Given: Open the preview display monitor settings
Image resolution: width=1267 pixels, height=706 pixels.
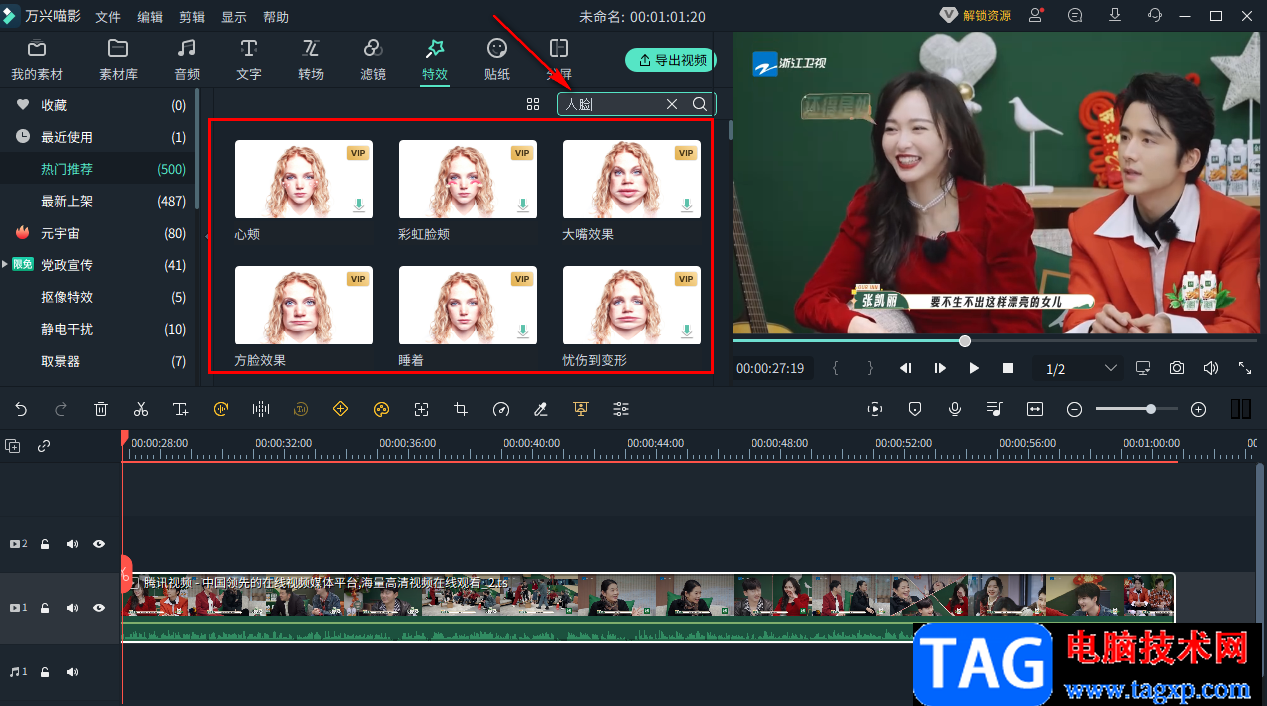Looking at the screenshot, I should point(1143,368).
